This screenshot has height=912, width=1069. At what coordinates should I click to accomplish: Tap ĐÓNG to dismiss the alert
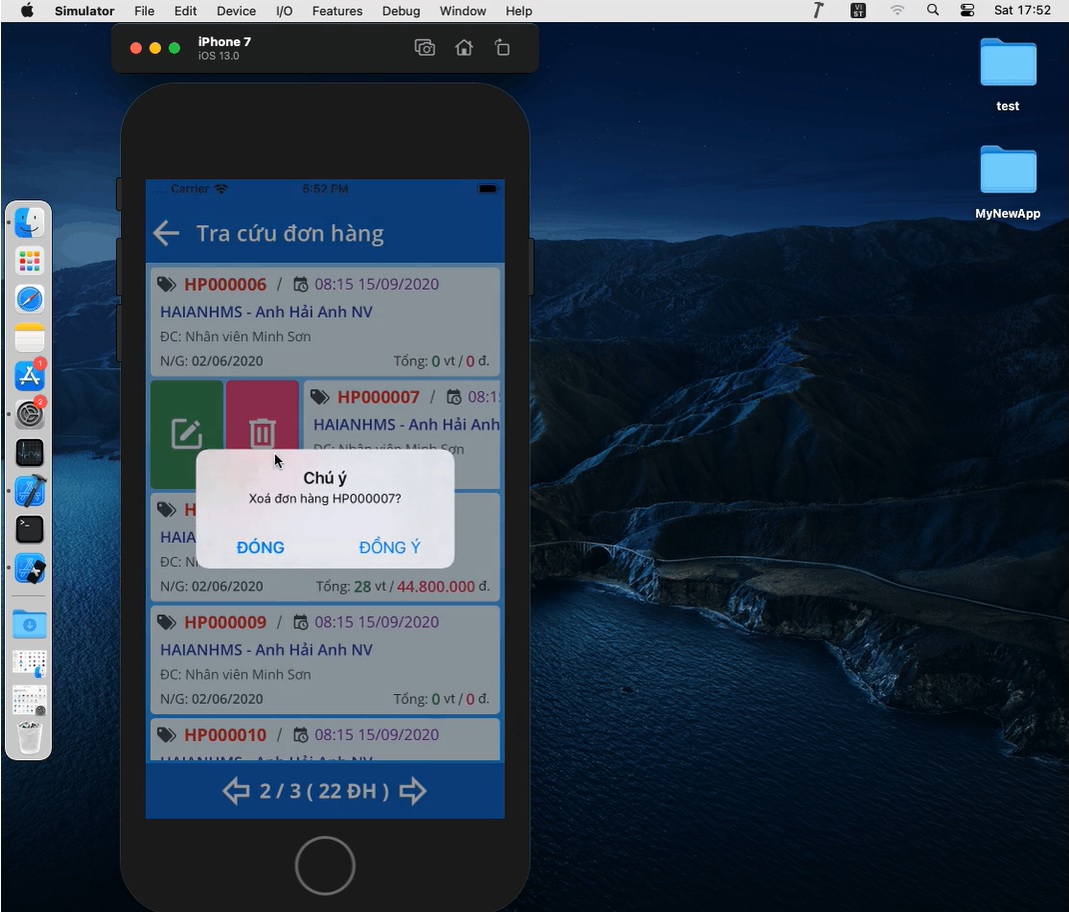coord(261,547)
